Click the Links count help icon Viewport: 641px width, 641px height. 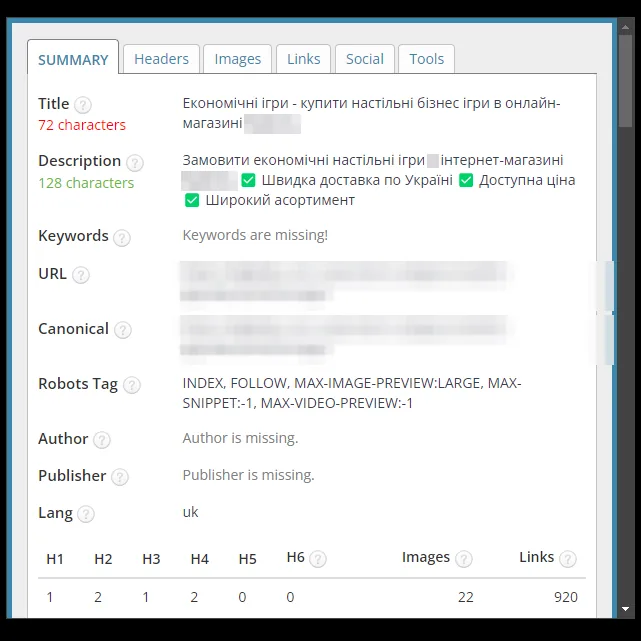point(568,559)
